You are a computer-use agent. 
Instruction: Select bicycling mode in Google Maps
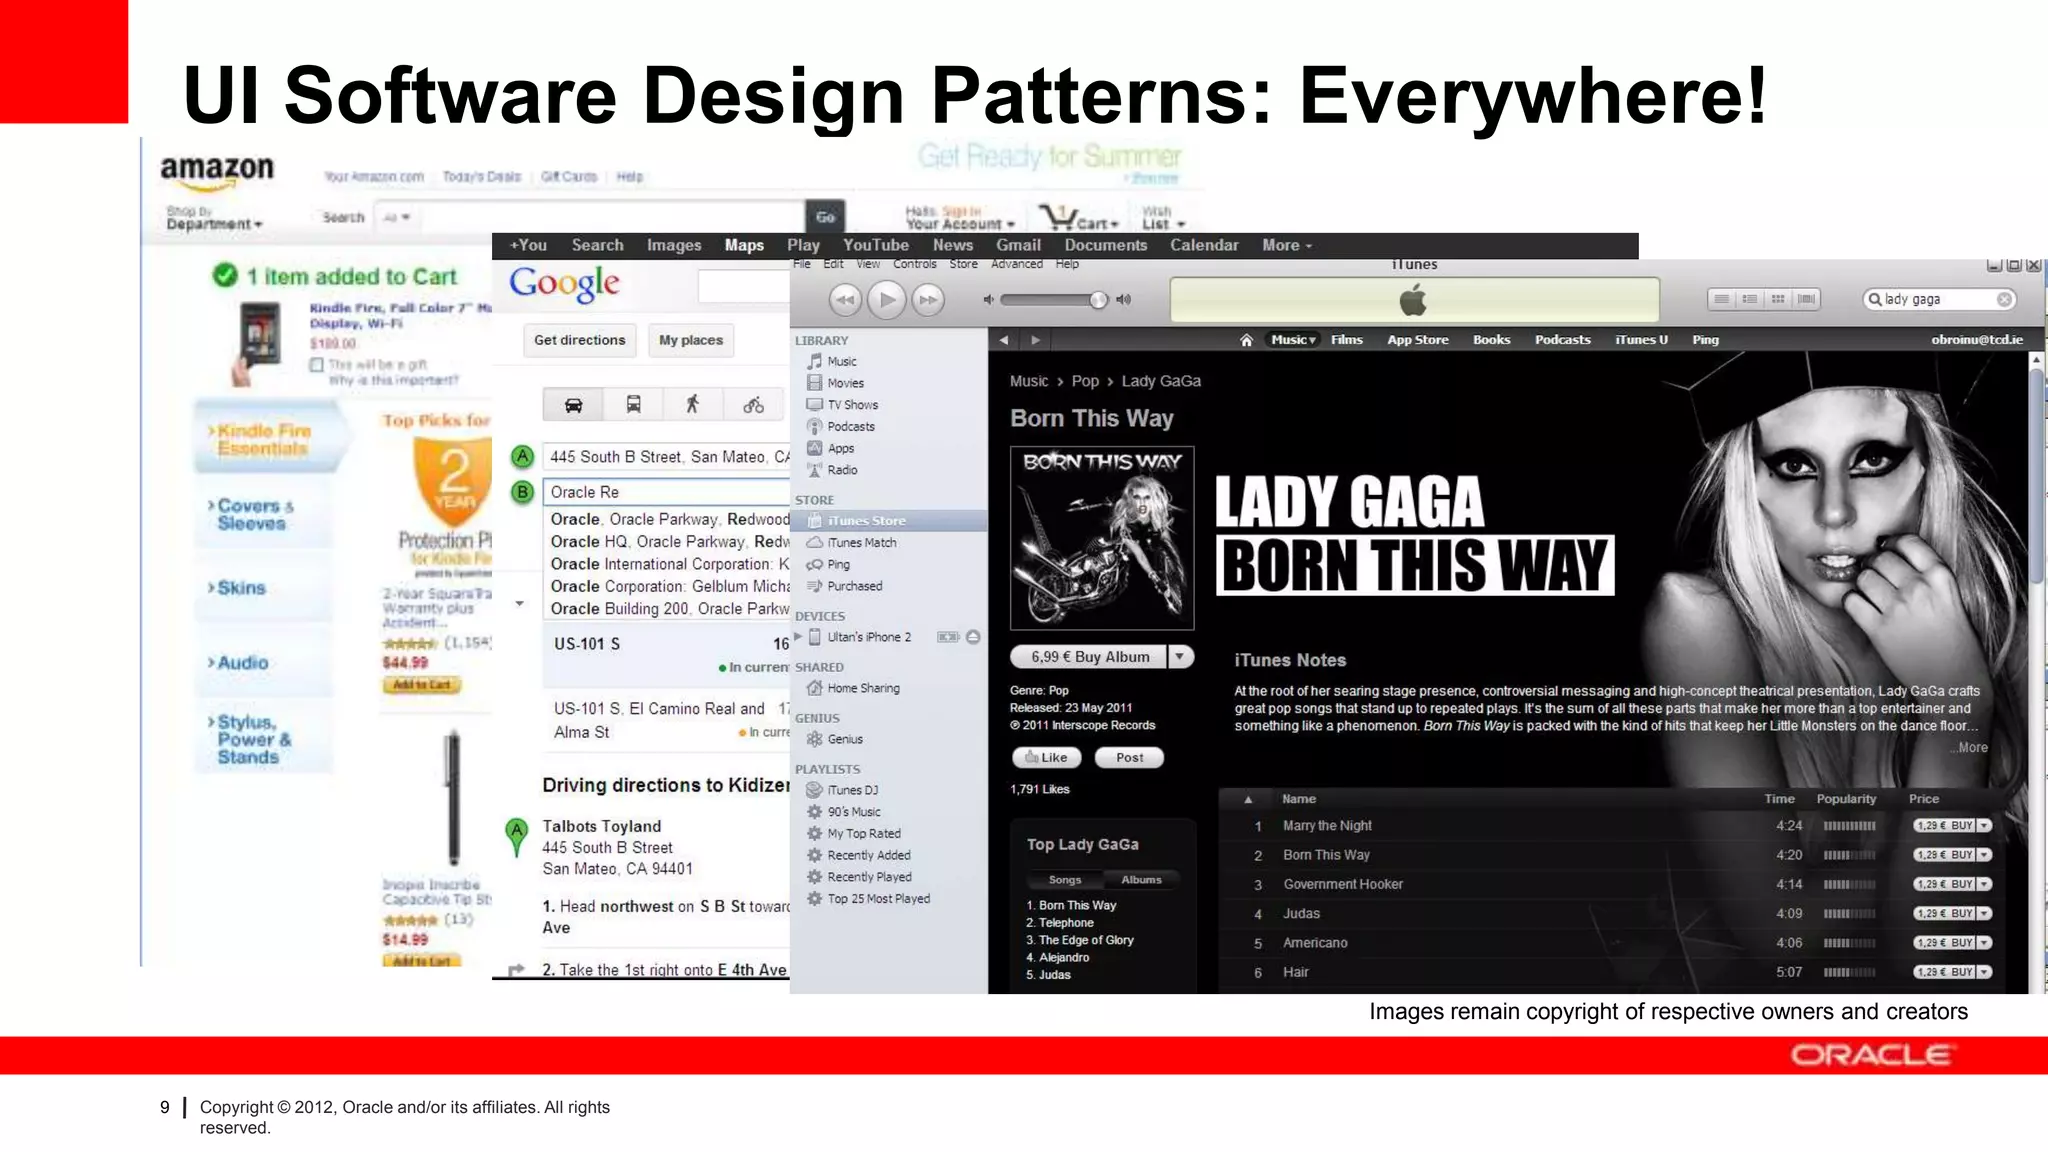[x=753, y=405]
